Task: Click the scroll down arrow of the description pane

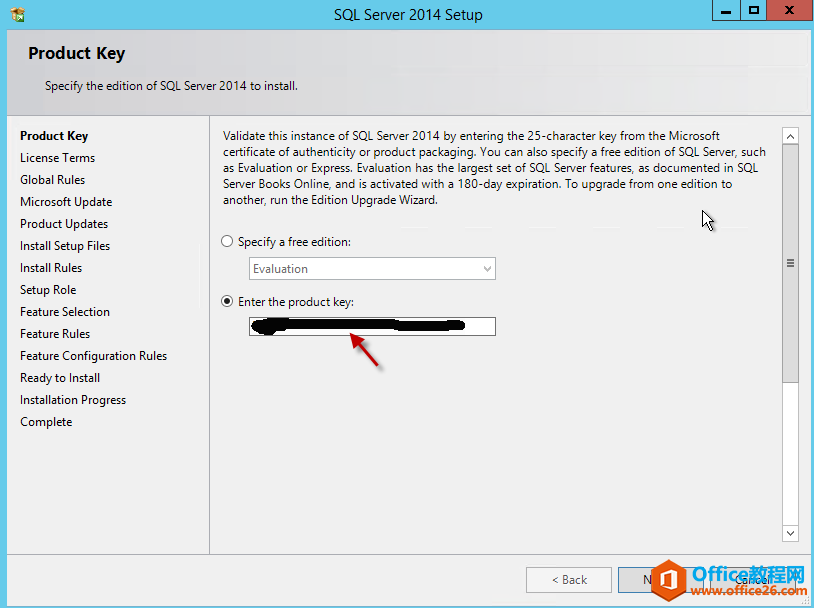Action: click(x=790, y=533)
